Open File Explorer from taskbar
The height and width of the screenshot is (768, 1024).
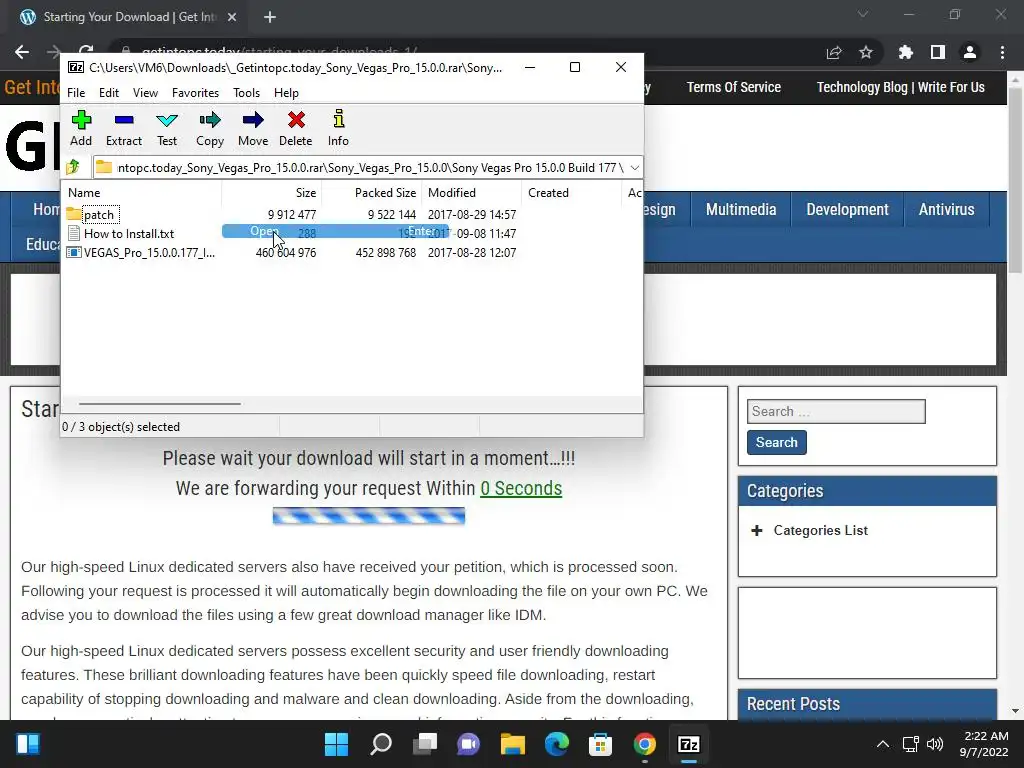(x=513, y=744)
